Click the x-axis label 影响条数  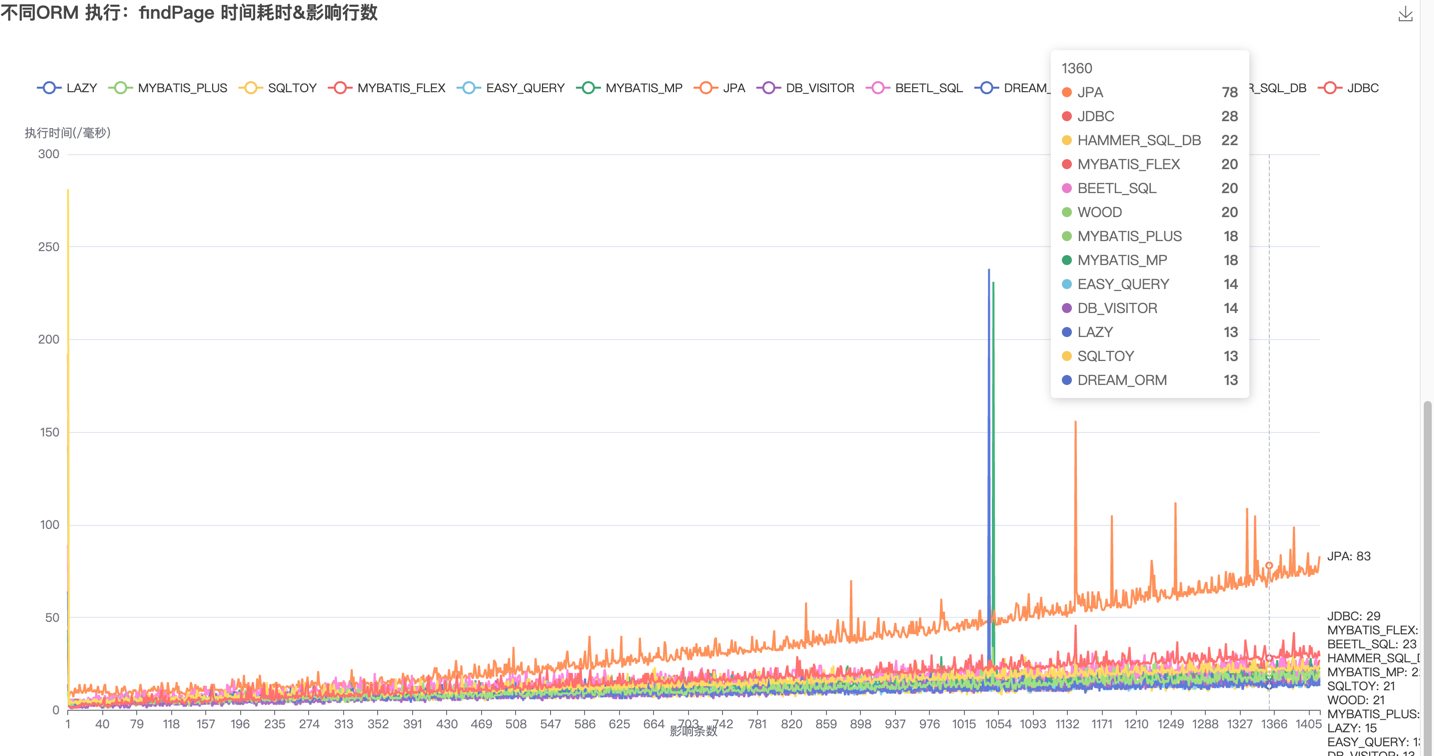click(x=694, y=731)
